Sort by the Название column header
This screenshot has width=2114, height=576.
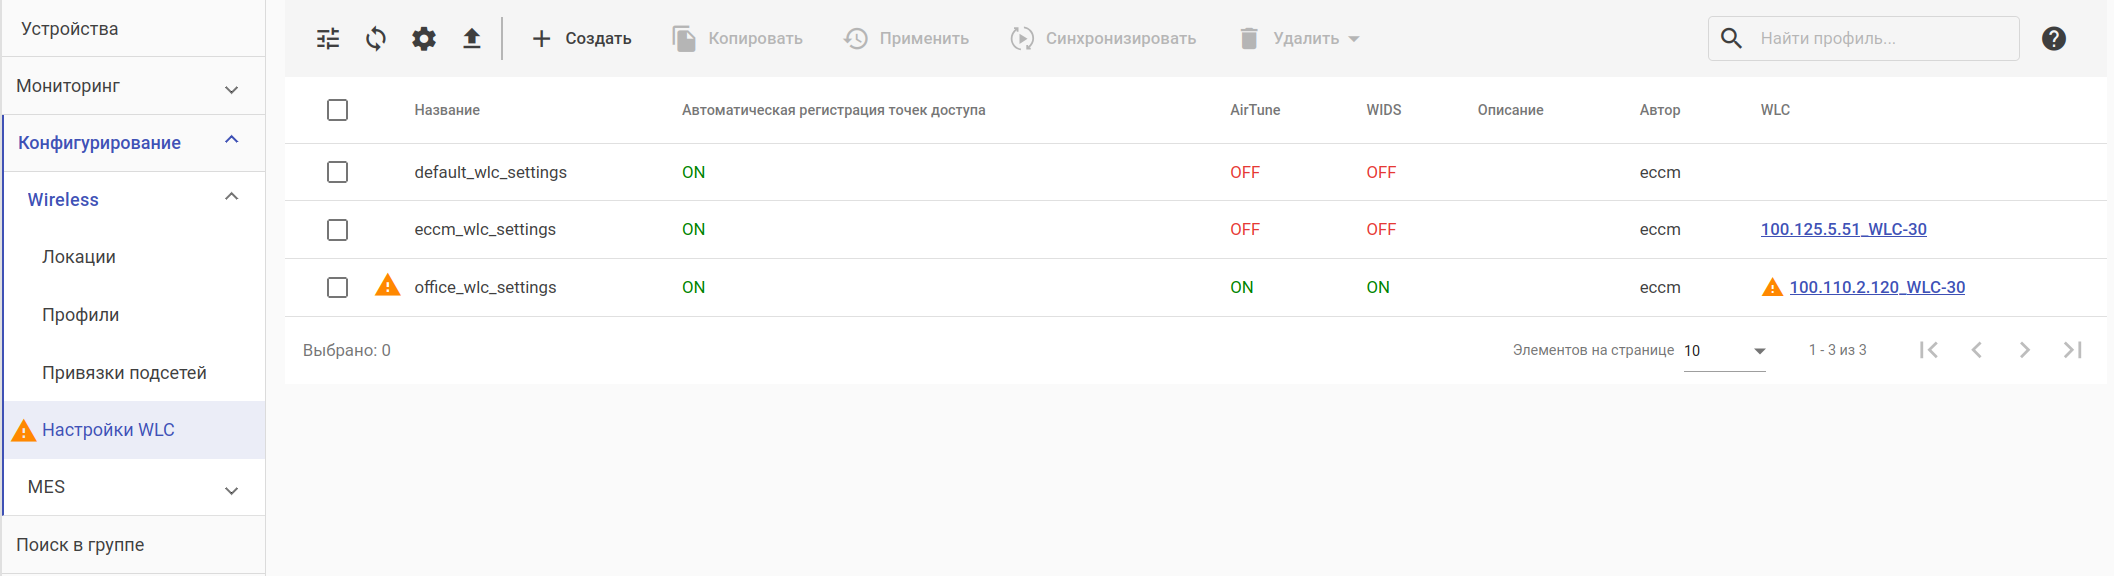coord(447,110)
